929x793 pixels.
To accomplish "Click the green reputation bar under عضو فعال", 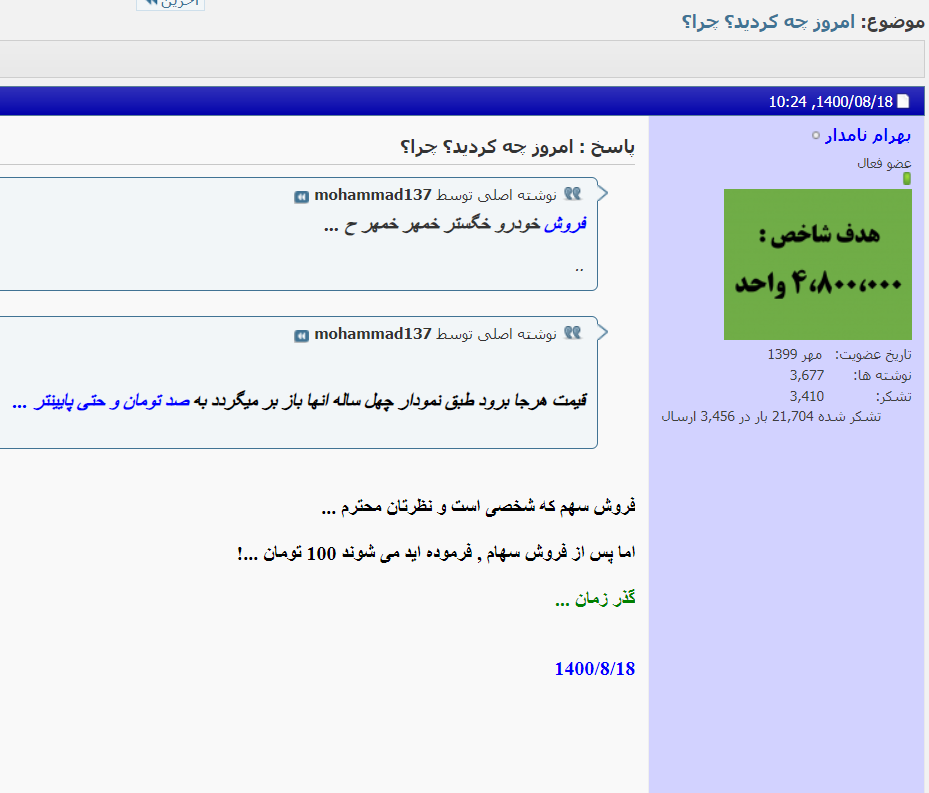I will coord(906,178).
